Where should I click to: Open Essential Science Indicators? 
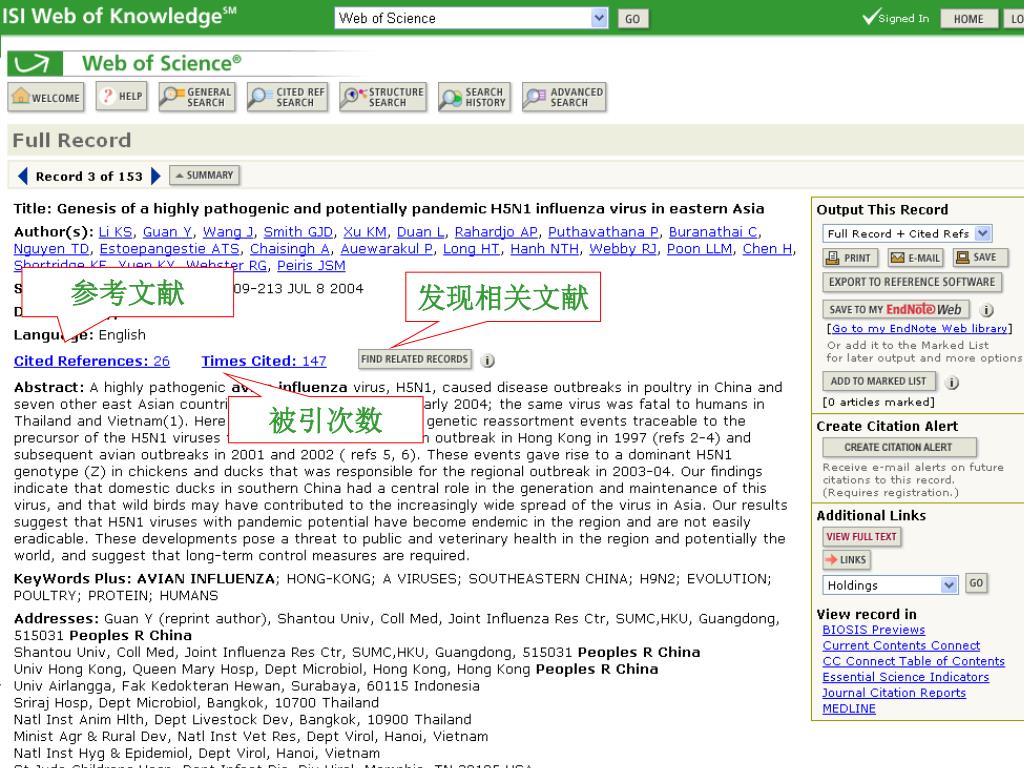906,677
